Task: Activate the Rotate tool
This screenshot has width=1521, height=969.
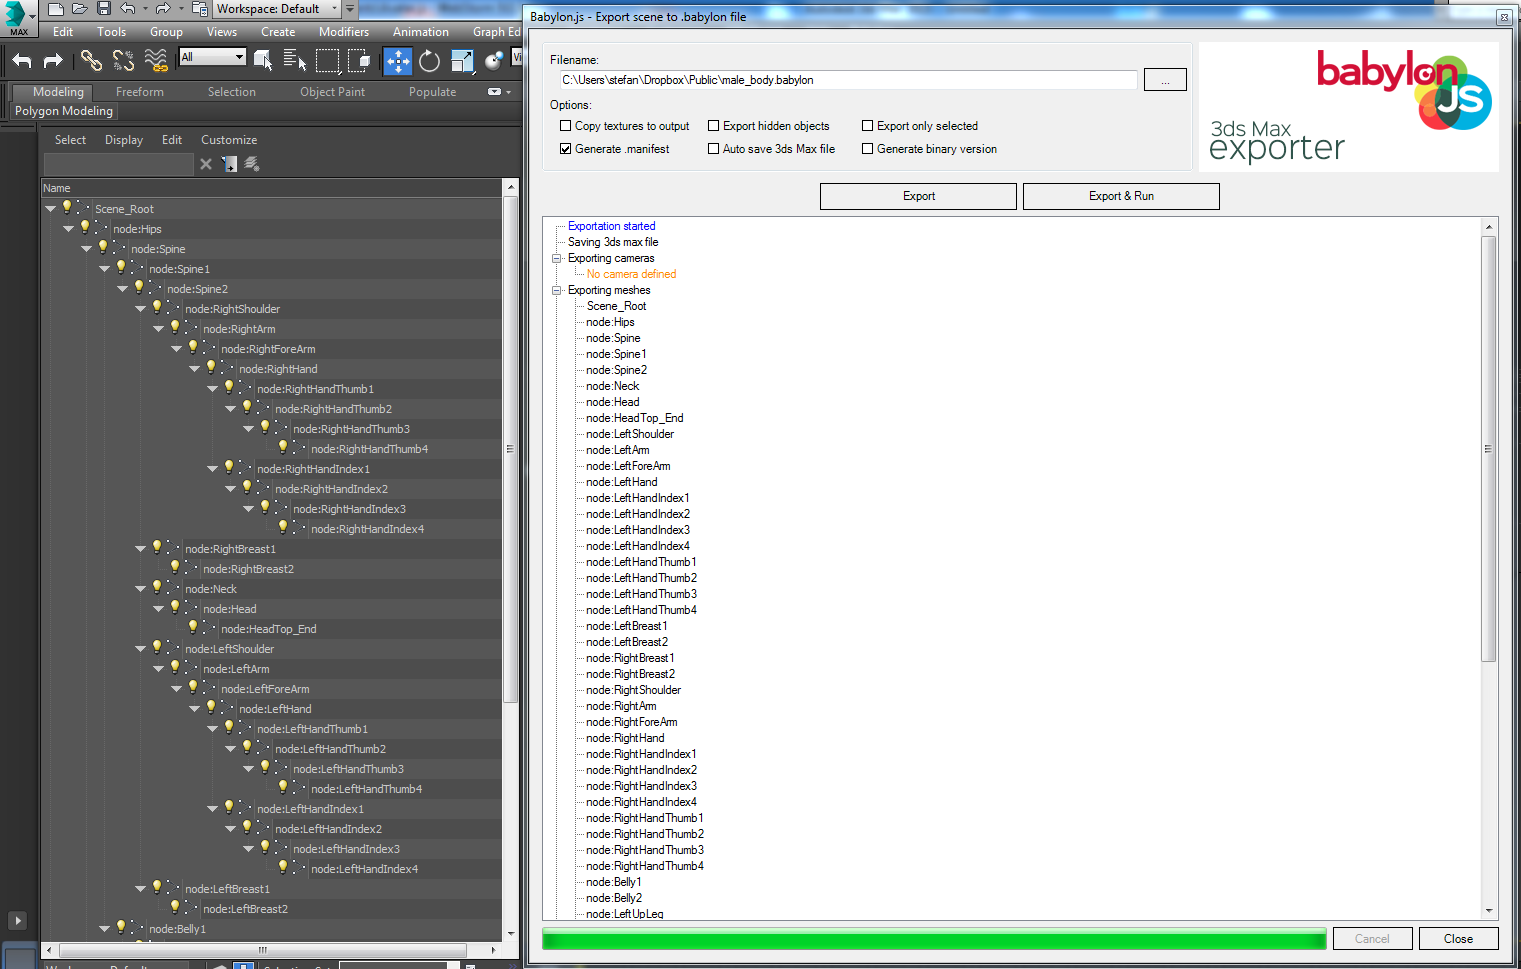Action: pyautogui.click(x=430, y=62)
